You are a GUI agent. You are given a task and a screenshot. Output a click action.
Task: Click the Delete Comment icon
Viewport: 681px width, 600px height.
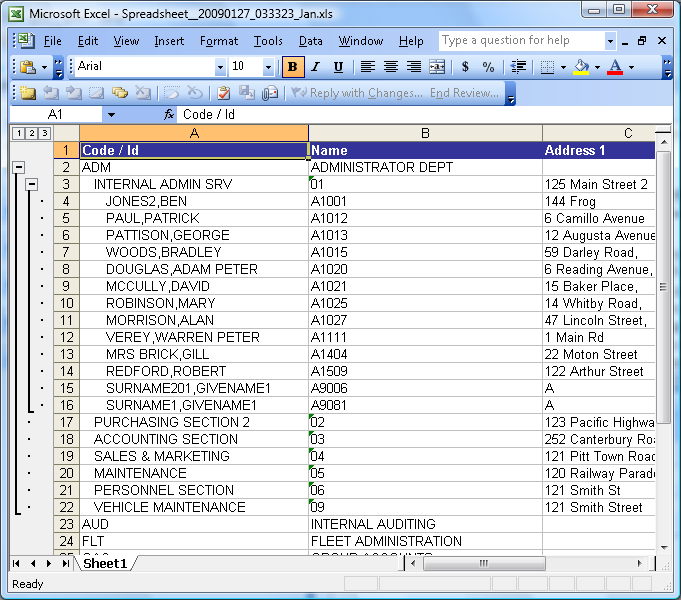coord(142,93)
